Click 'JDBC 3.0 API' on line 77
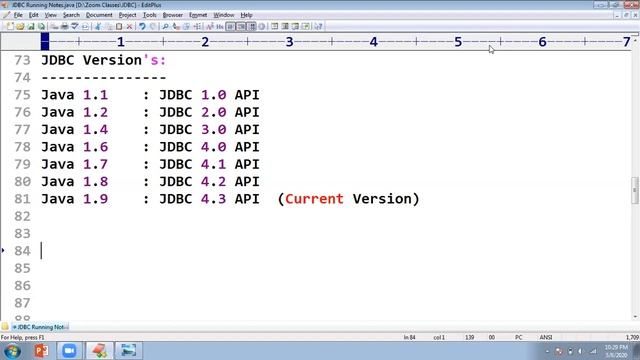Image resolution: width=640 pixels, height=360 pixels. [209, 129]
